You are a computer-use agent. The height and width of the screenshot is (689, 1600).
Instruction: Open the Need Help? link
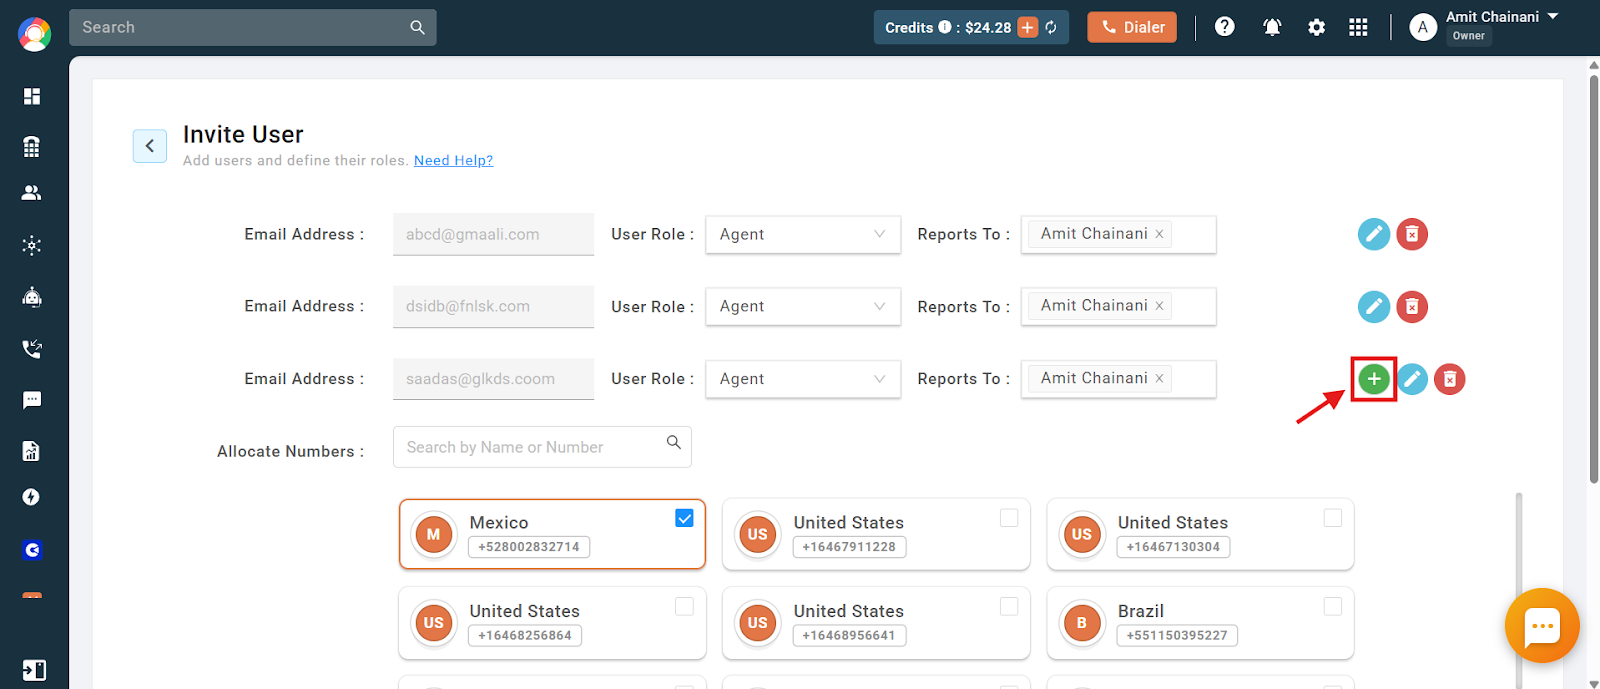pyautogui.click(x=453, y=160)
